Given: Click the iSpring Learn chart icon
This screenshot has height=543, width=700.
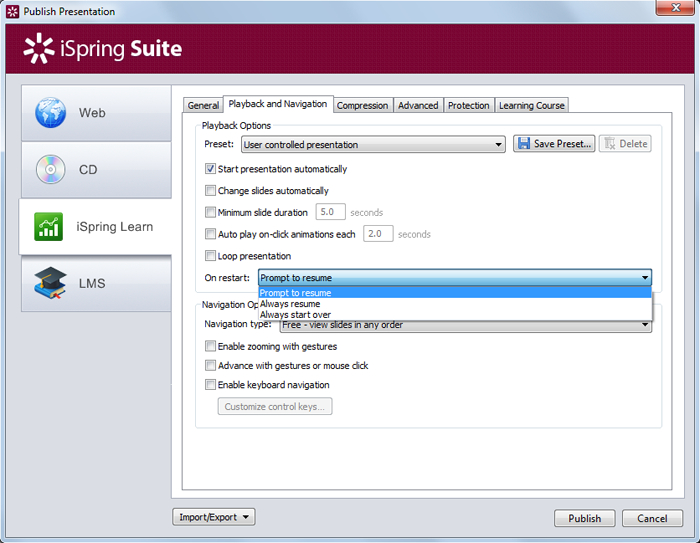Looking at the screenshot, I should click(x=48, y=226).
